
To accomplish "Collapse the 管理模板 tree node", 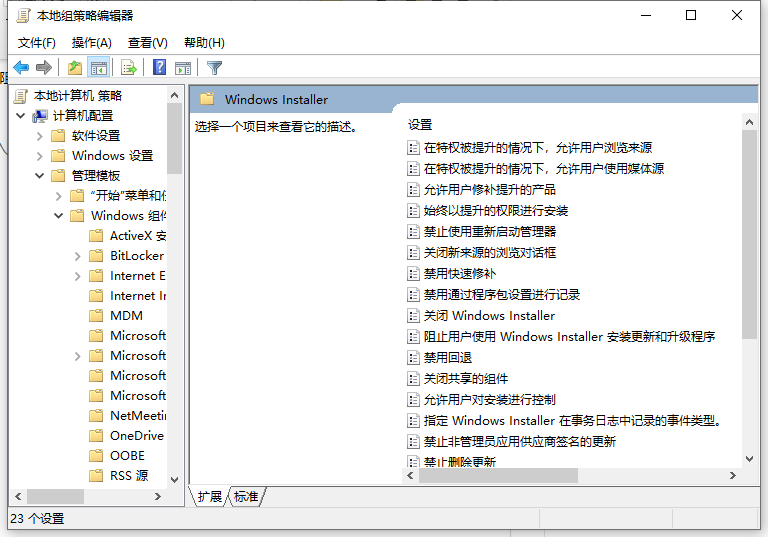I will (40, 176).
